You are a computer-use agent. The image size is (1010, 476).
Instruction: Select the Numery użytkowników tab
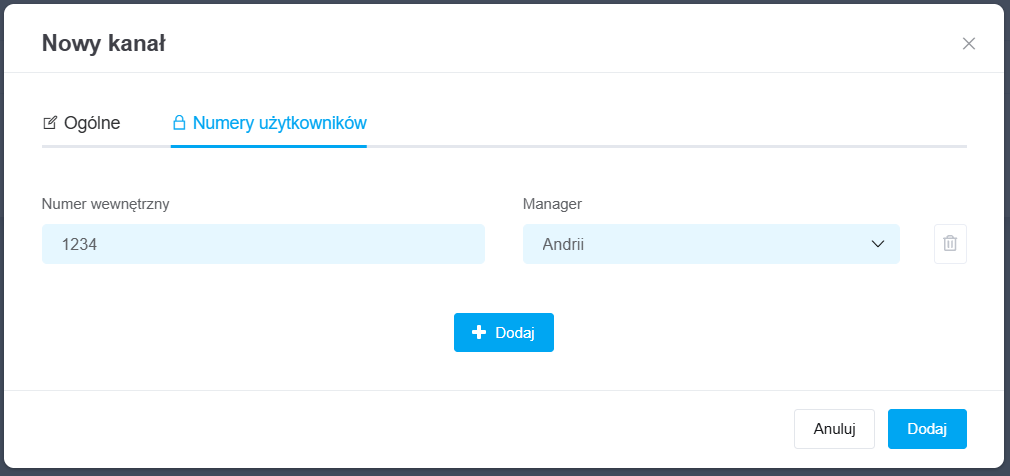coord(279,123)
